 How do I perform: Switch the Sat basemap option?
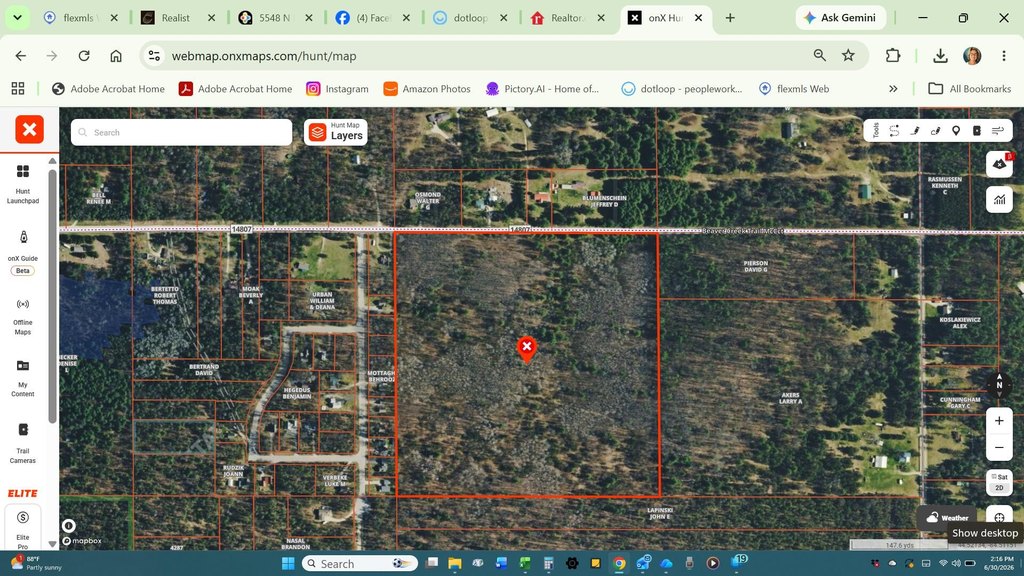click(x=999, y=477)
